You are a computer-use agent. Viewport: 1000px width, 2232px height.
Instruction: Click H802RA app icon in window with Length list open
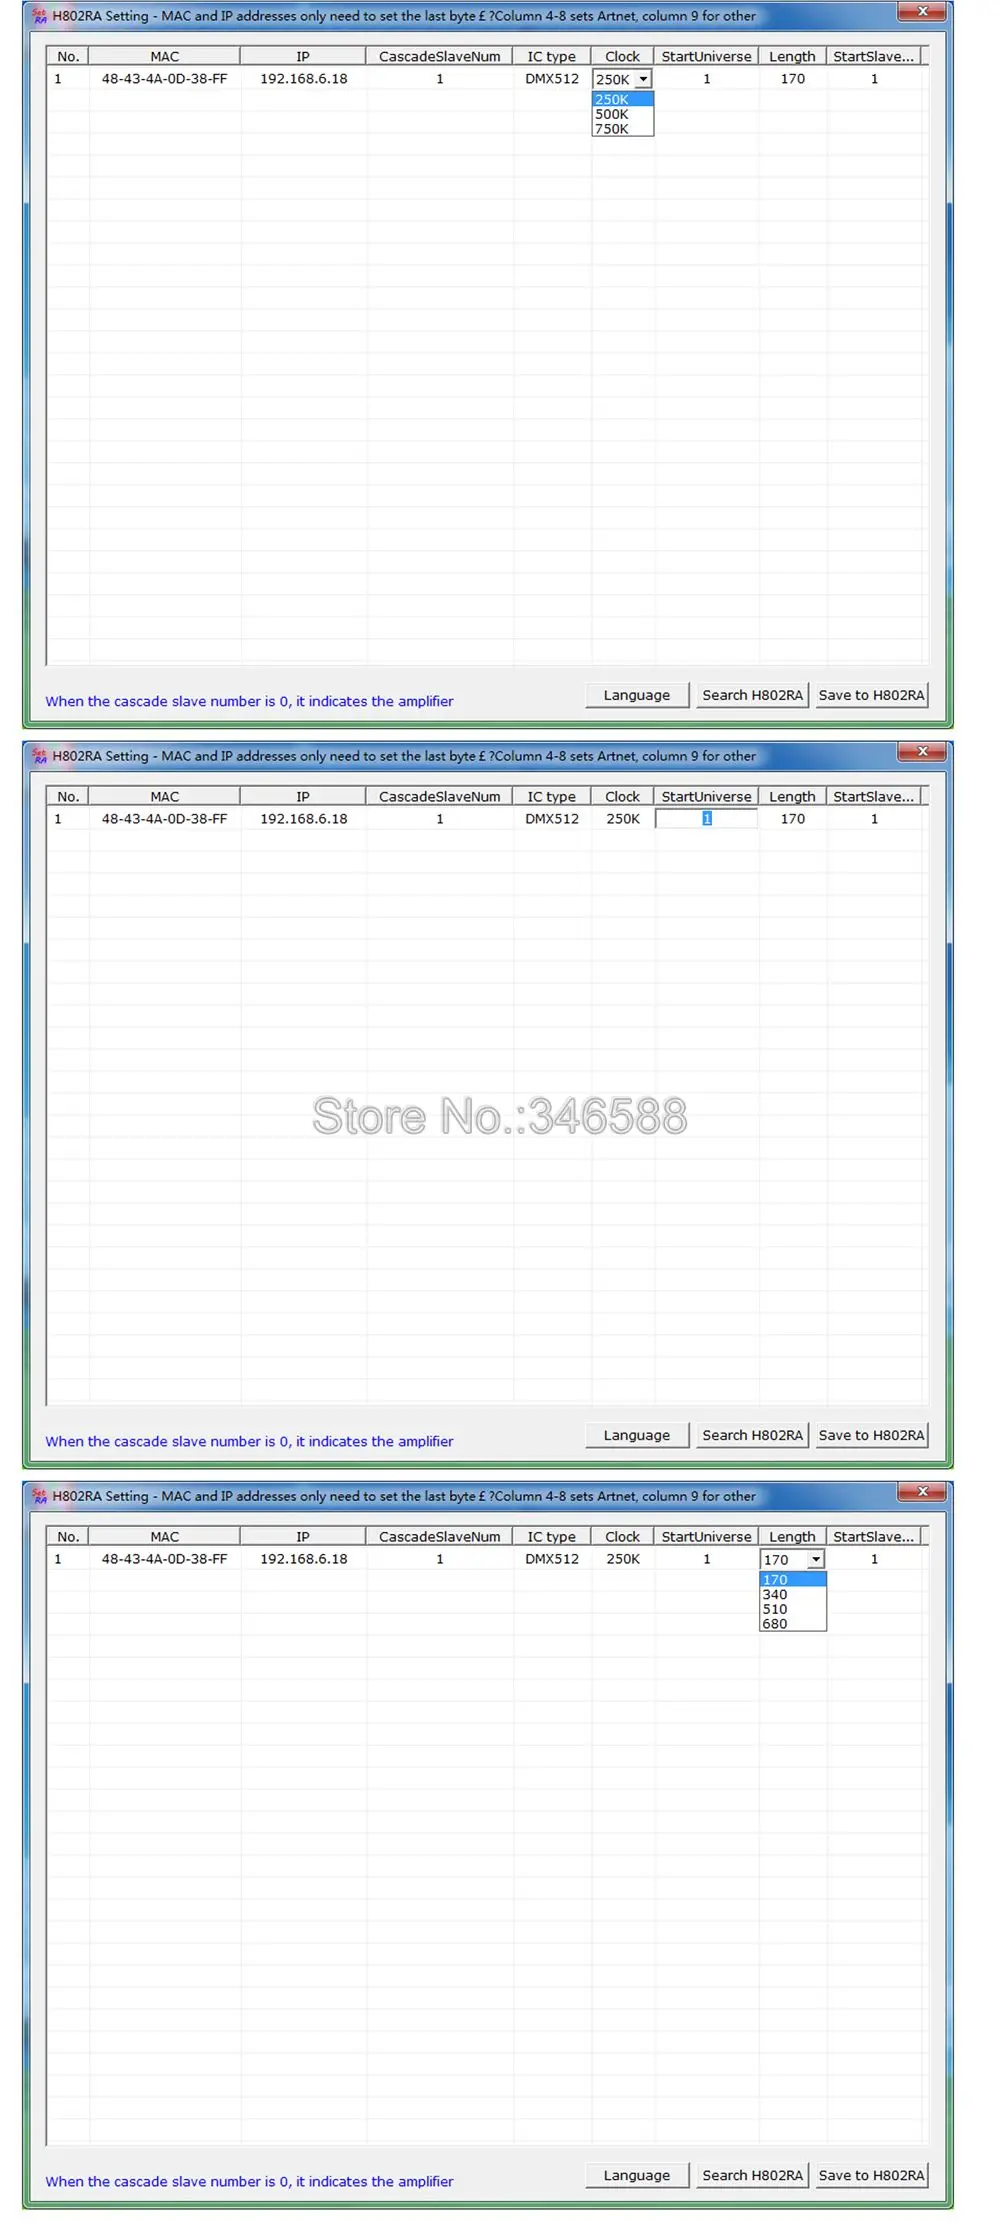40,1496
